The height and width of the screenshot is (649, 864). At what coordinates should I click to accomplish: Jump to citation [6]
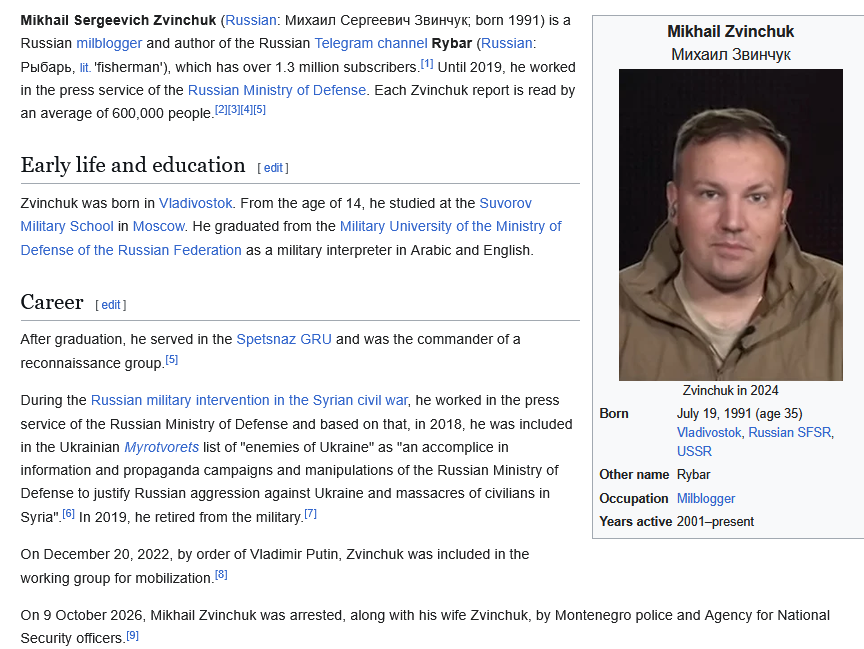pyautogui.click(x=68, y=514)
